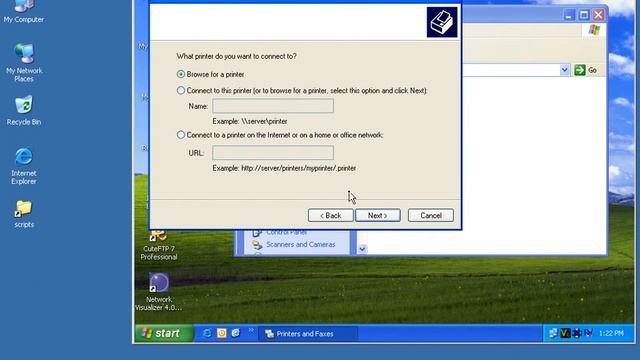Image resolution: width=640 pixels, height=360 pixels.
Task: Go back with the Back button
Action: 330,216
